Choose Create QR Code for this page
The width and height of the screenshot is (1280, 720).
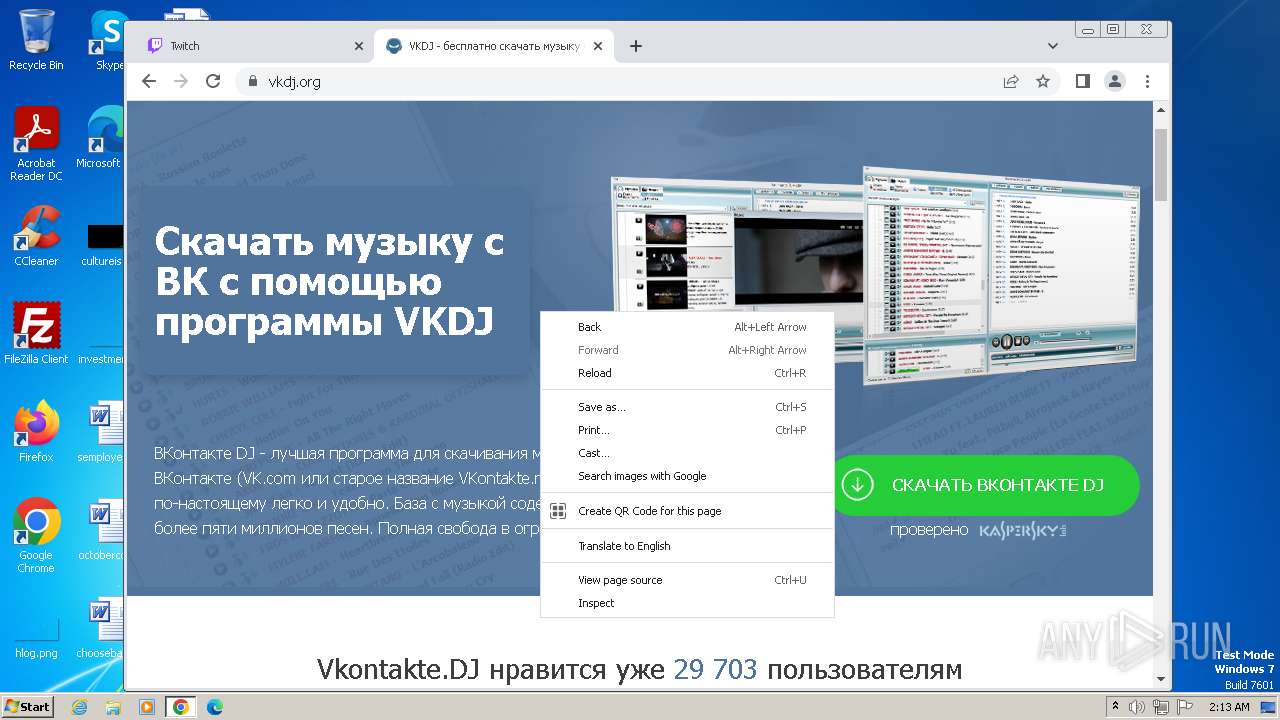click(687, 511)
